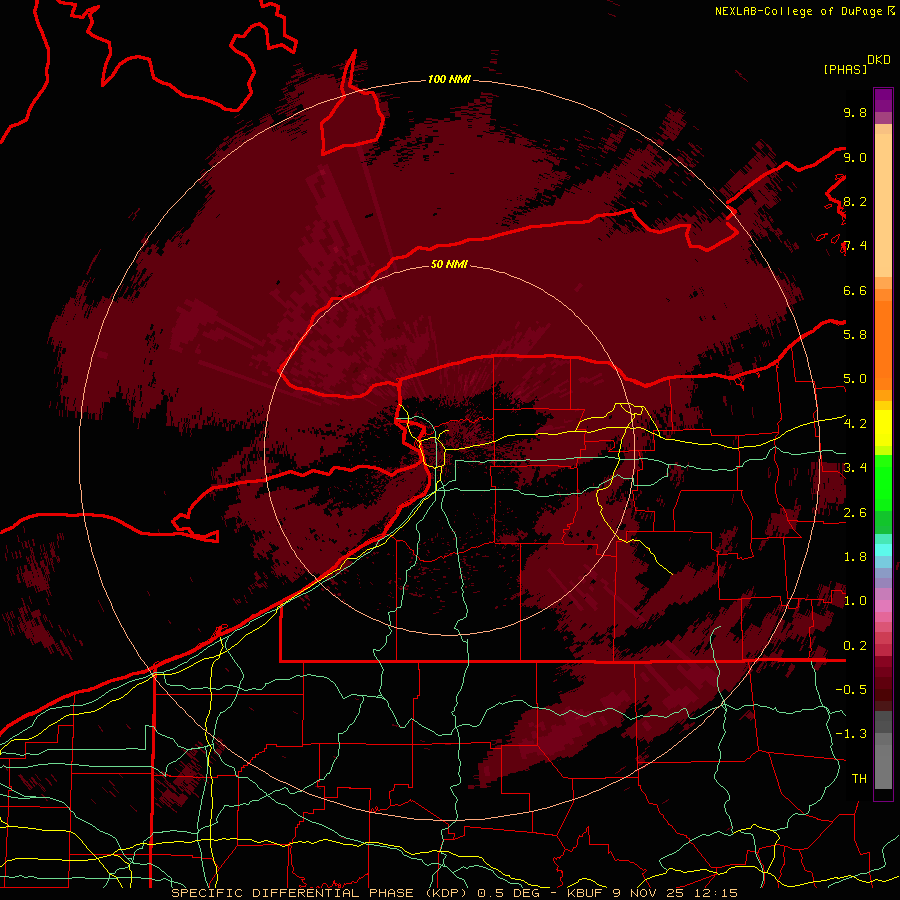Click the 0.2 value on the color scale
The height and width of the screenshot is (900, 900).
tap(855, 645)
